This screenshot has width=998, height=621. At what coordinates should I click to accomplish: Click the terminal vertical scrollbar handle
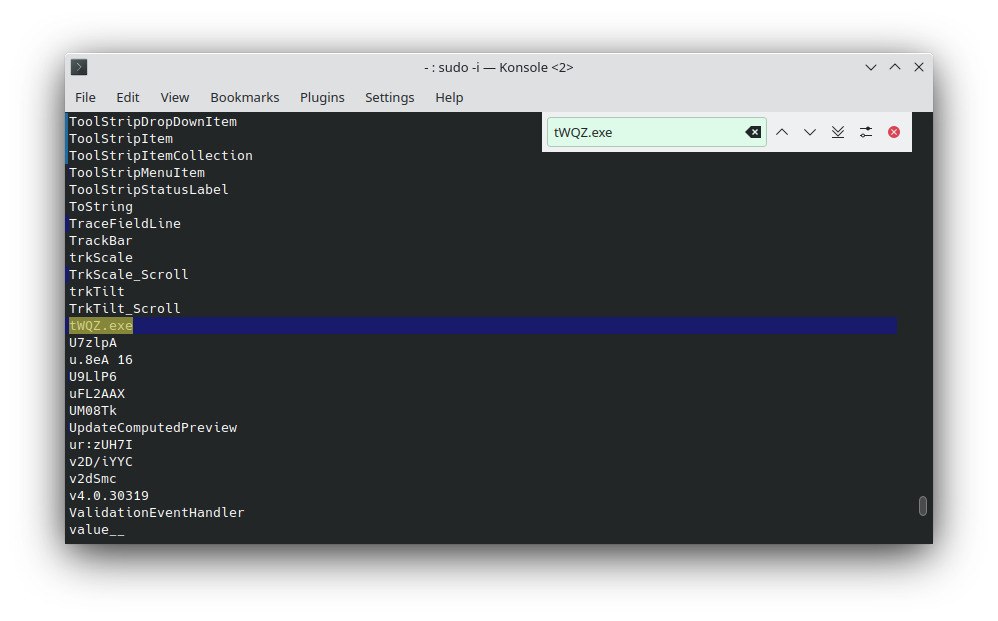922,506
